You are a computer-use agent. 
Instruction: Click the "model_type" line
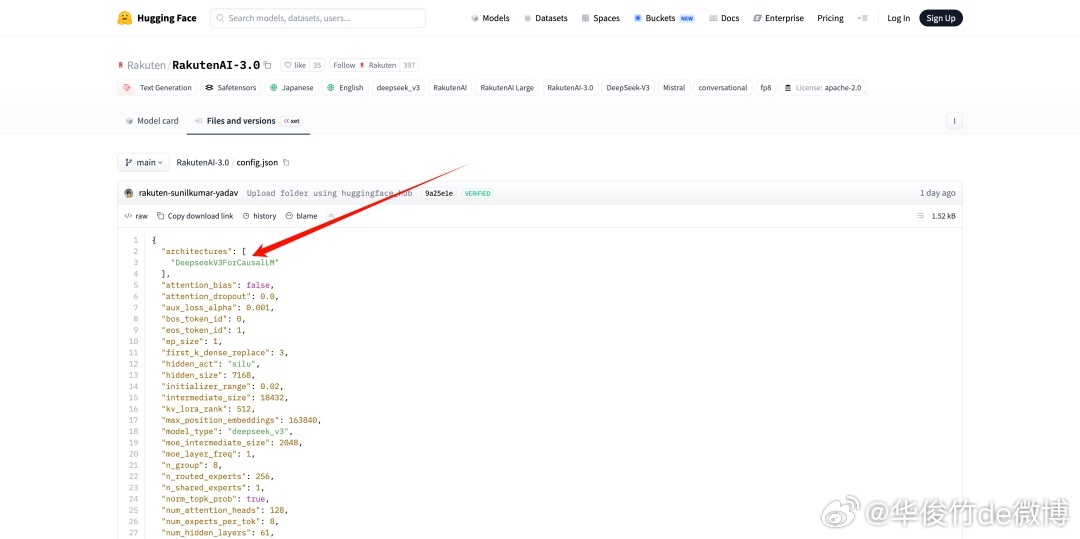tap(227, 431)
